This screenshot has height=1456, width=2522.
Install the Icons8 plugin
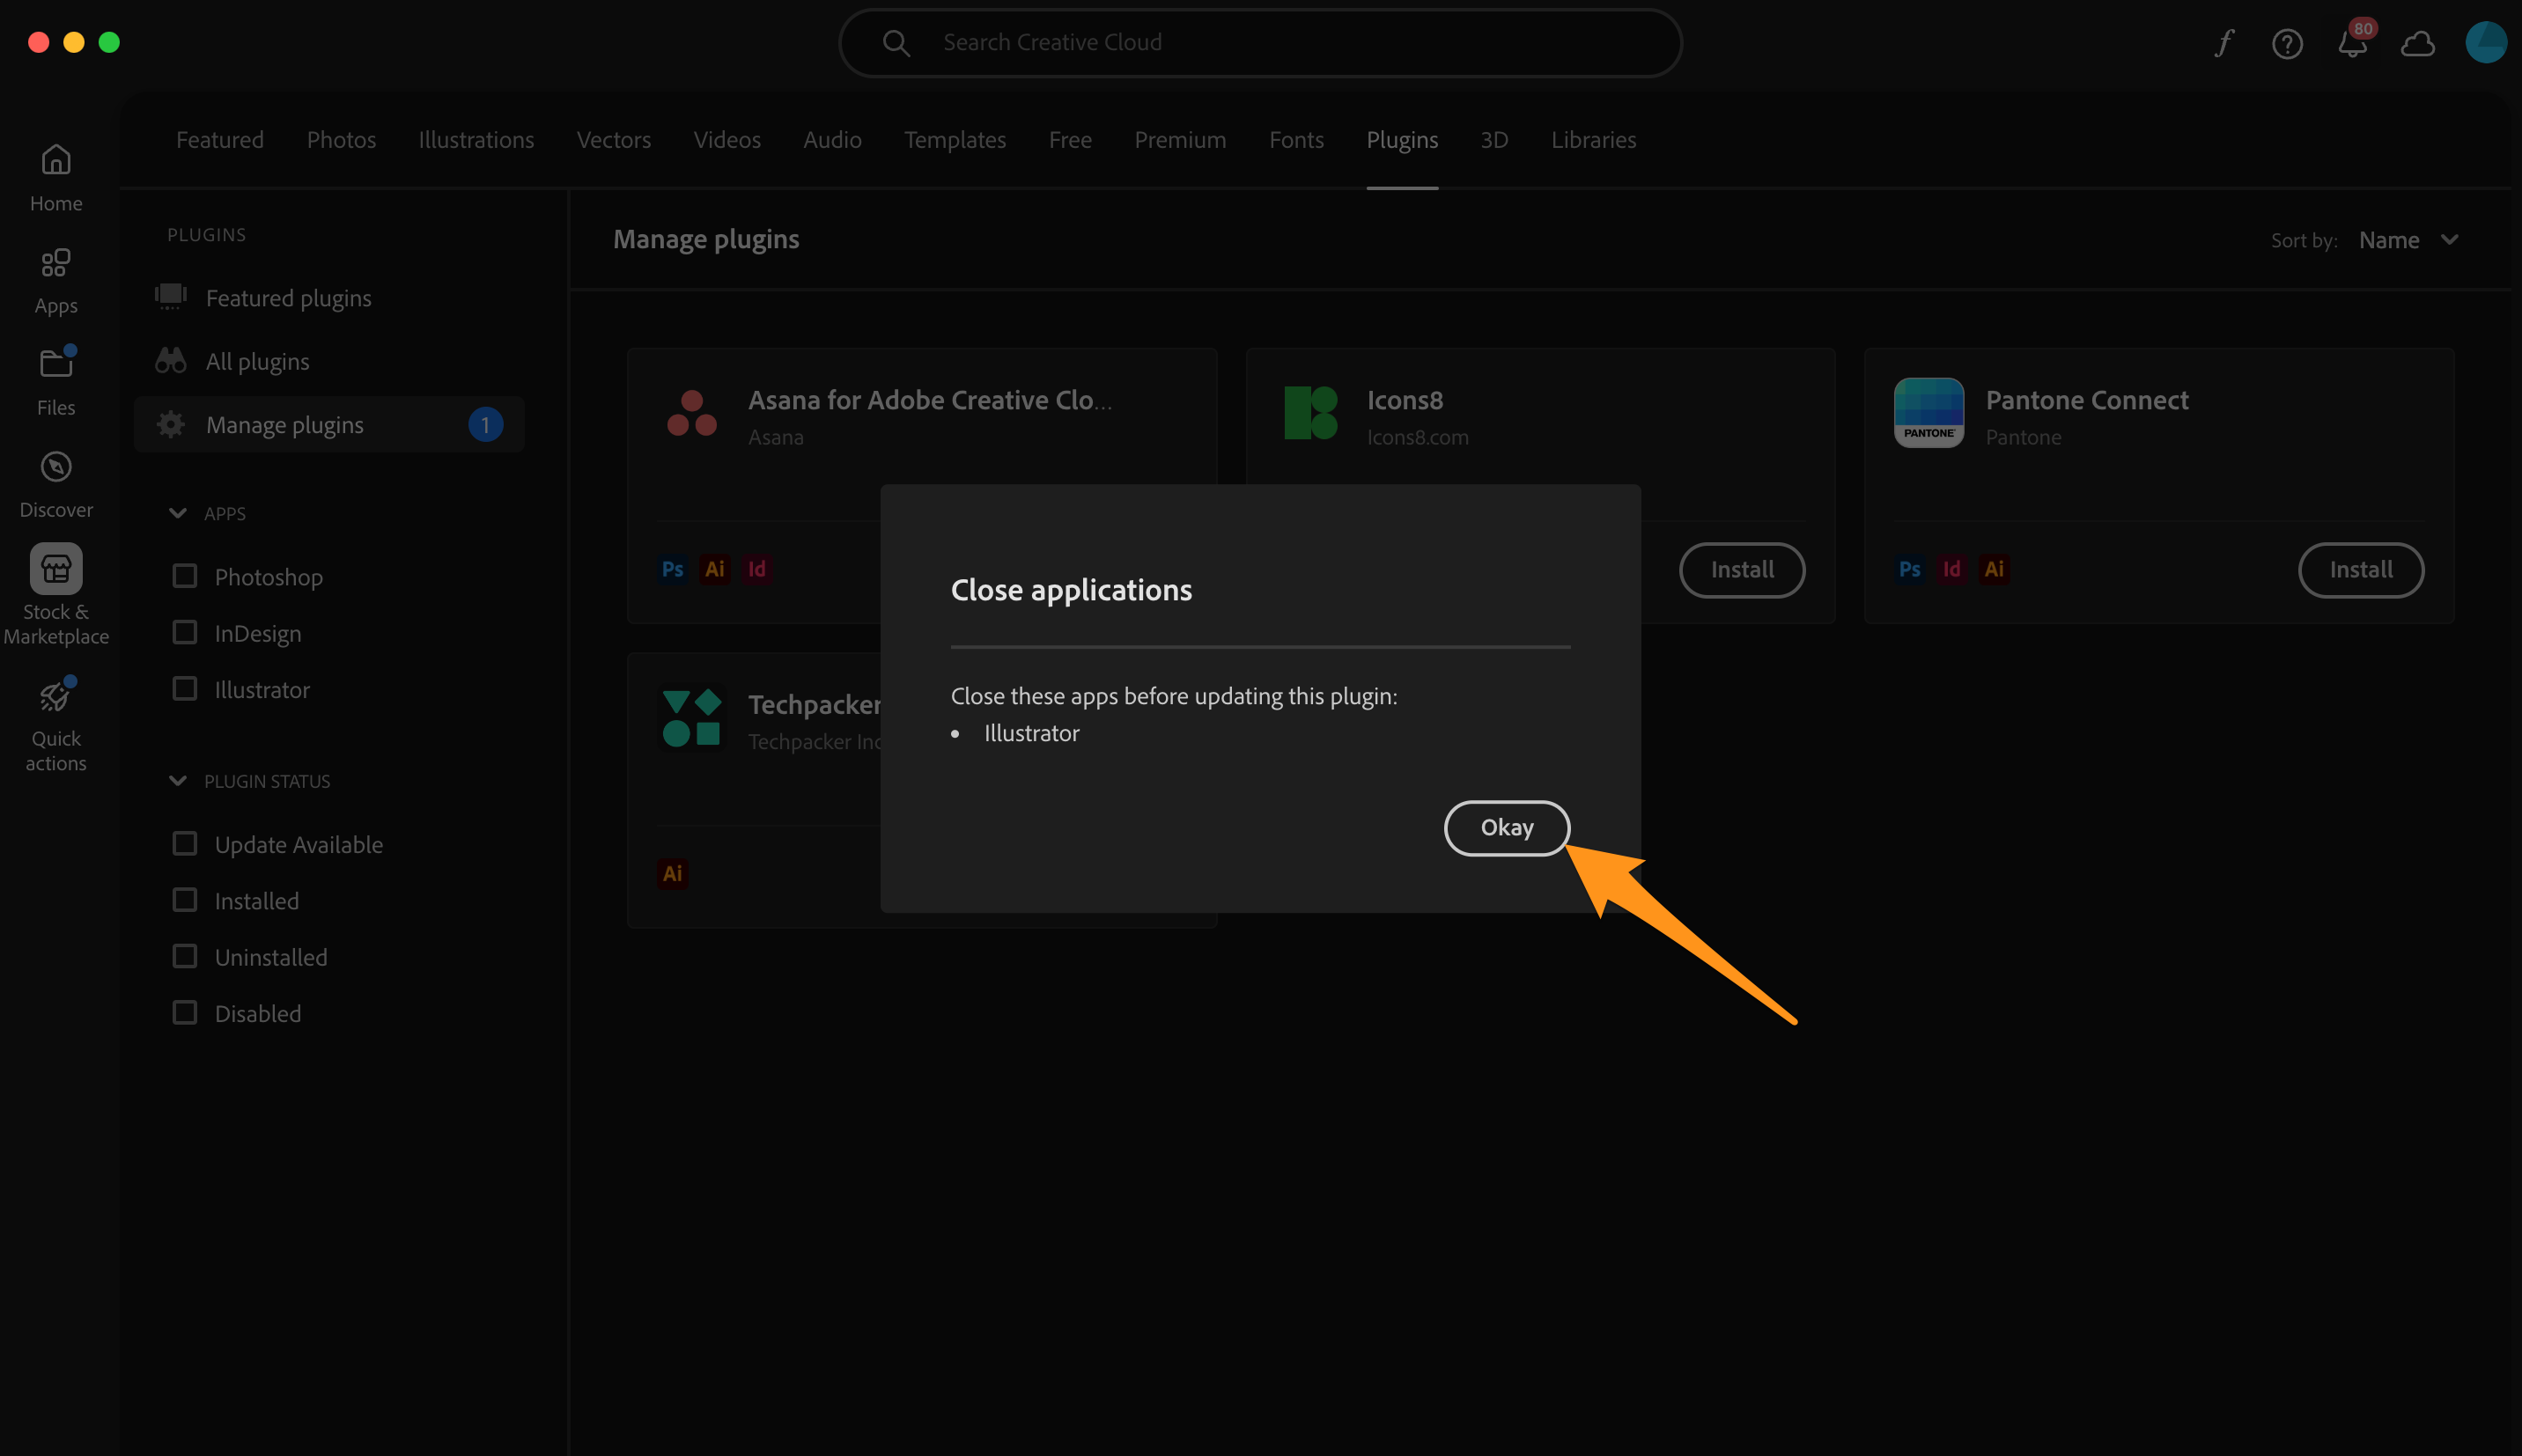pyautogui.click(x=1742, y=570)
